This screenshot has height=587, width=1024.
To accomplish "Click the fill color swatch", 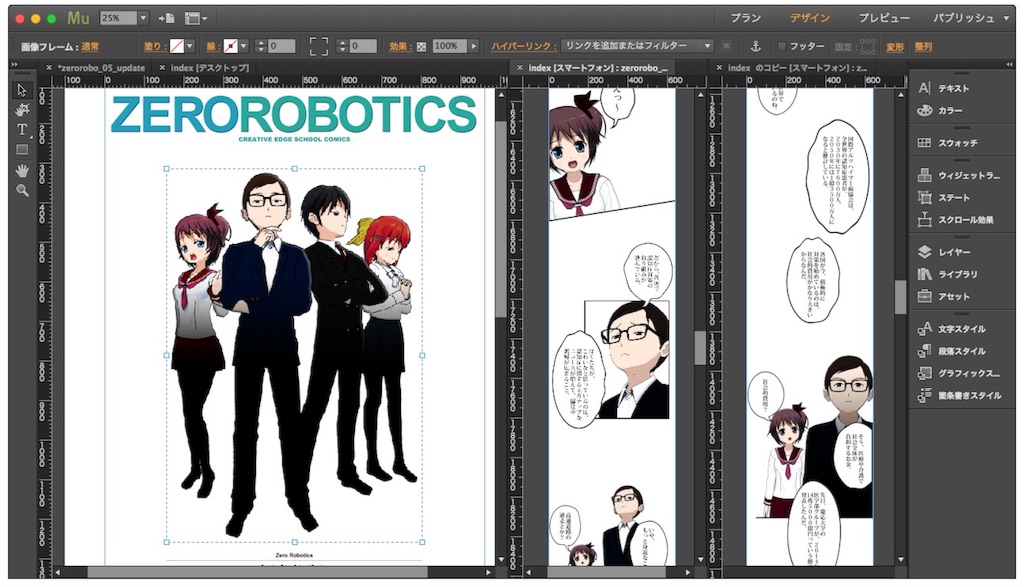I will (176, 46).
